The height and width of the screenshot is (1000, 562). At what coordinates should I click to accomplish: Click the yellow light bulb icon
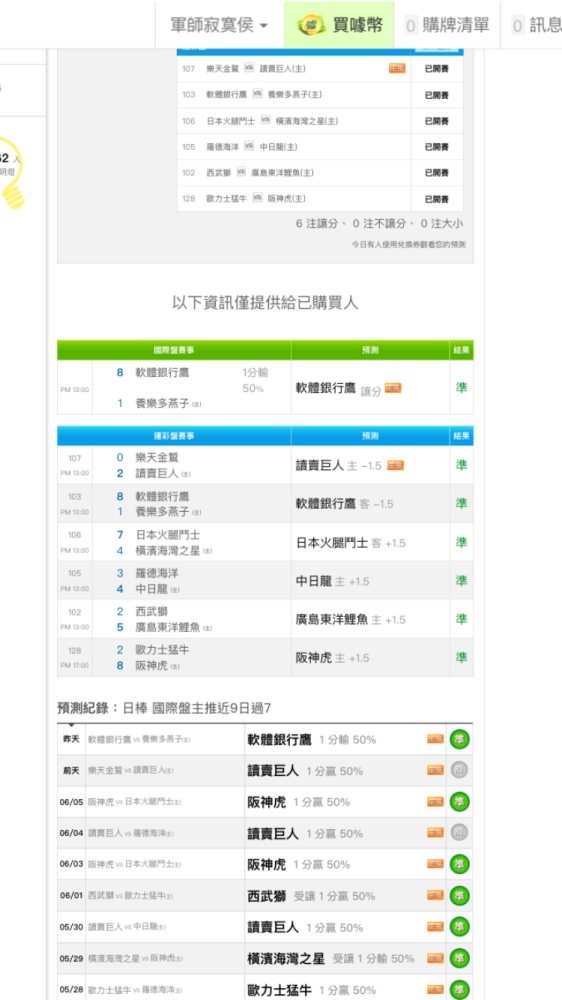10,173
